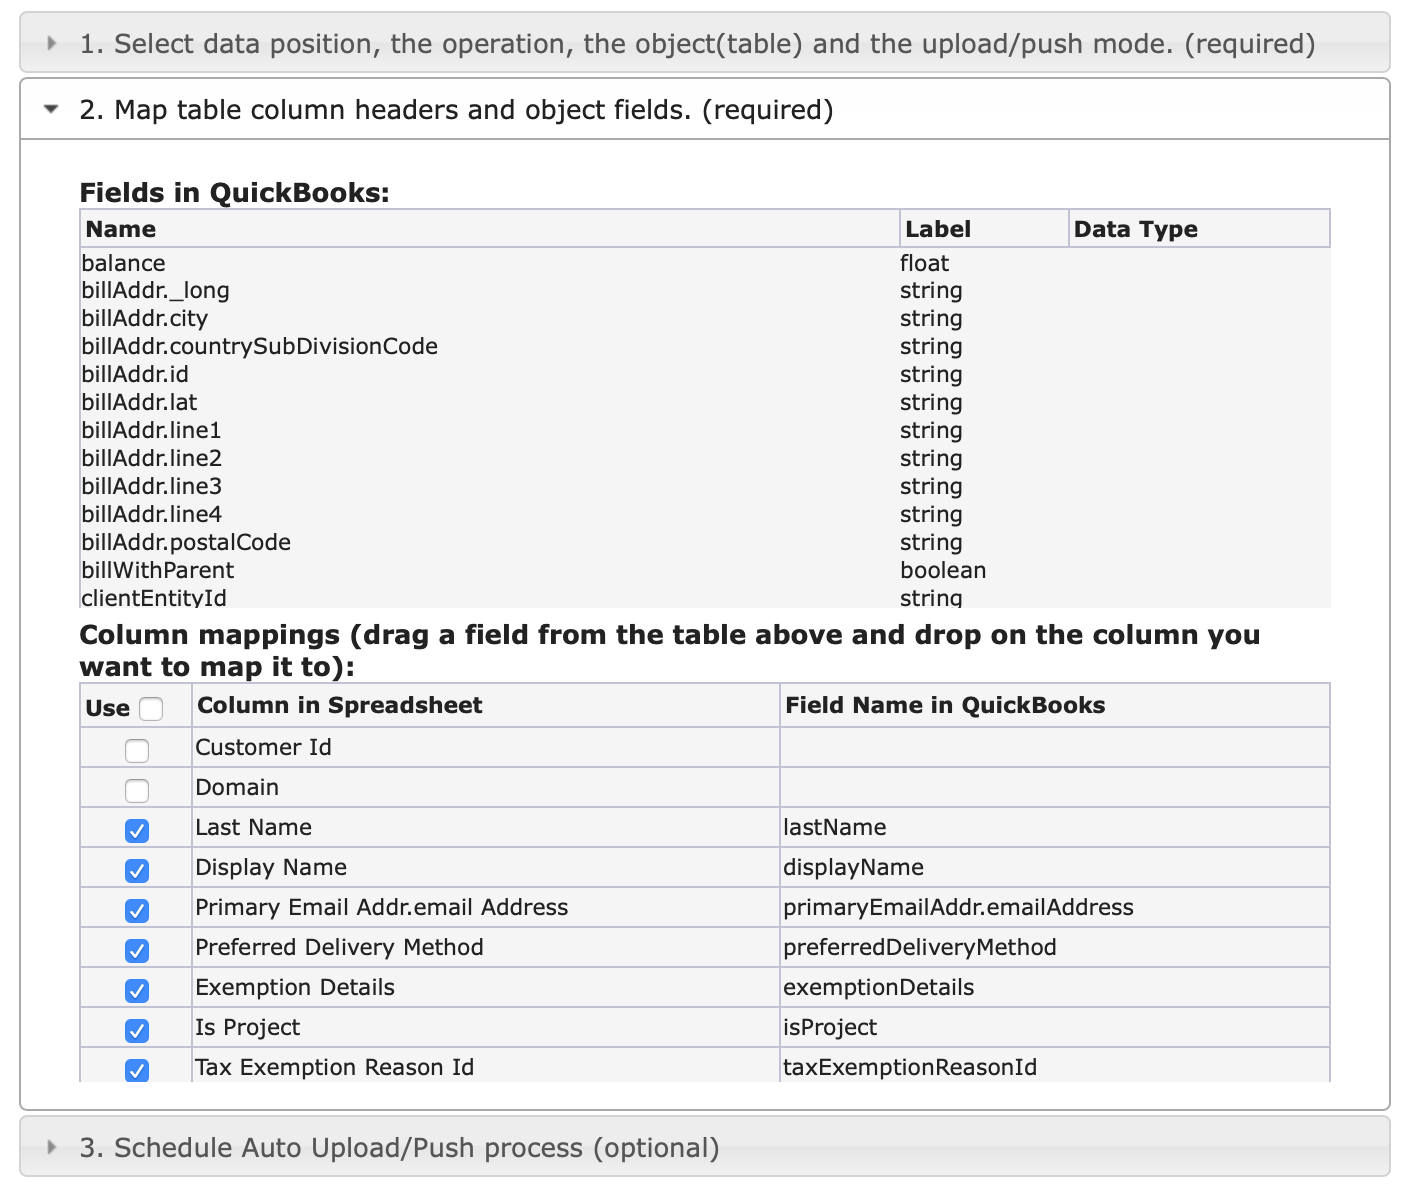Click the Domain spreadsheet column cell
1414x1186 pixels.
pos(486,787)
